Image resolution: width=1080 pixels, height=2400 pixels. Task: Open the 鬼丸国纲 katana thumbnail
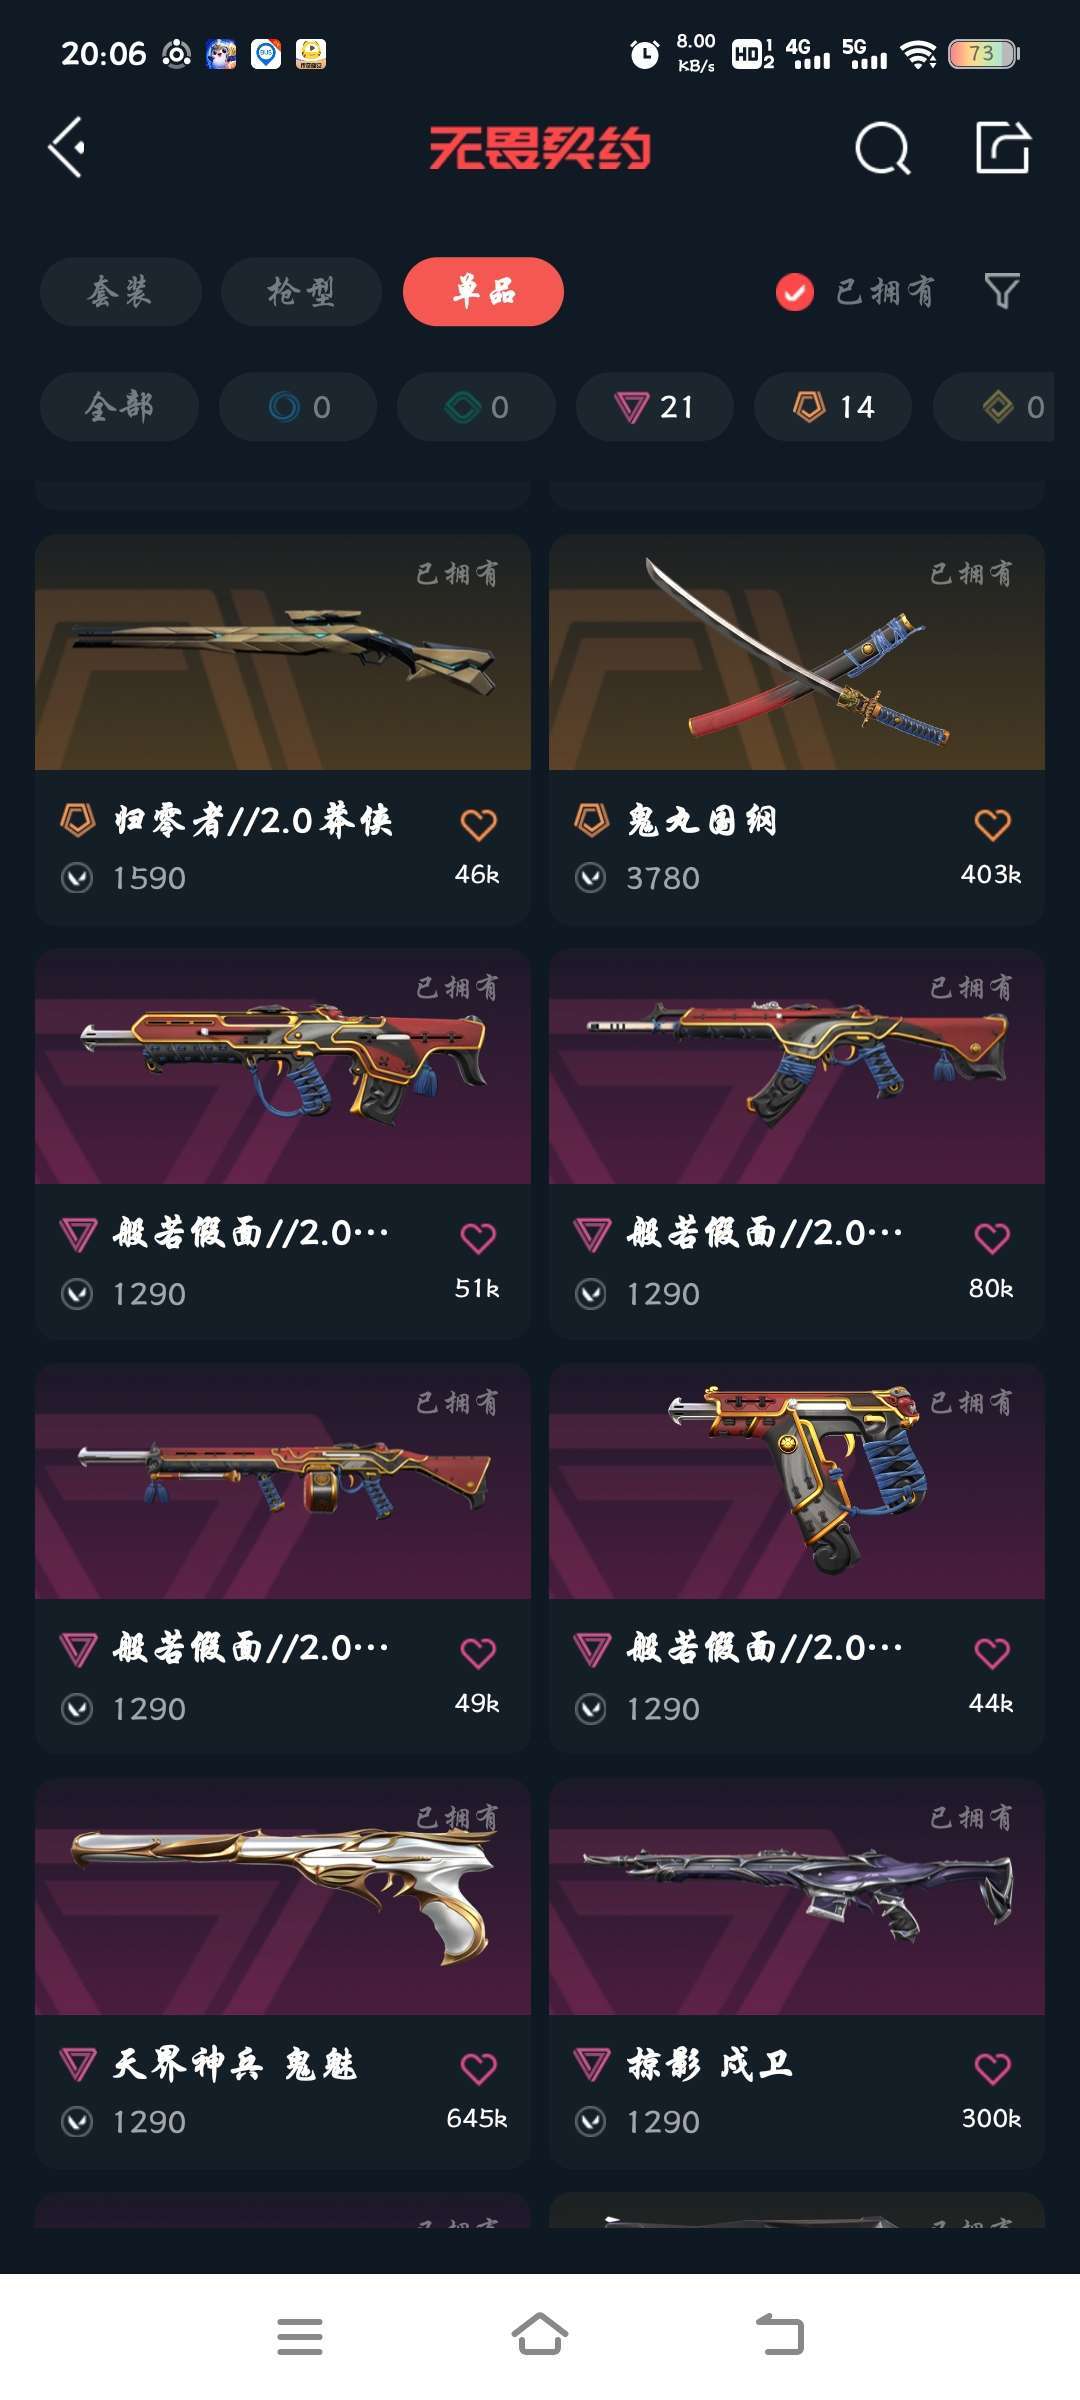(x=797, y=652)
